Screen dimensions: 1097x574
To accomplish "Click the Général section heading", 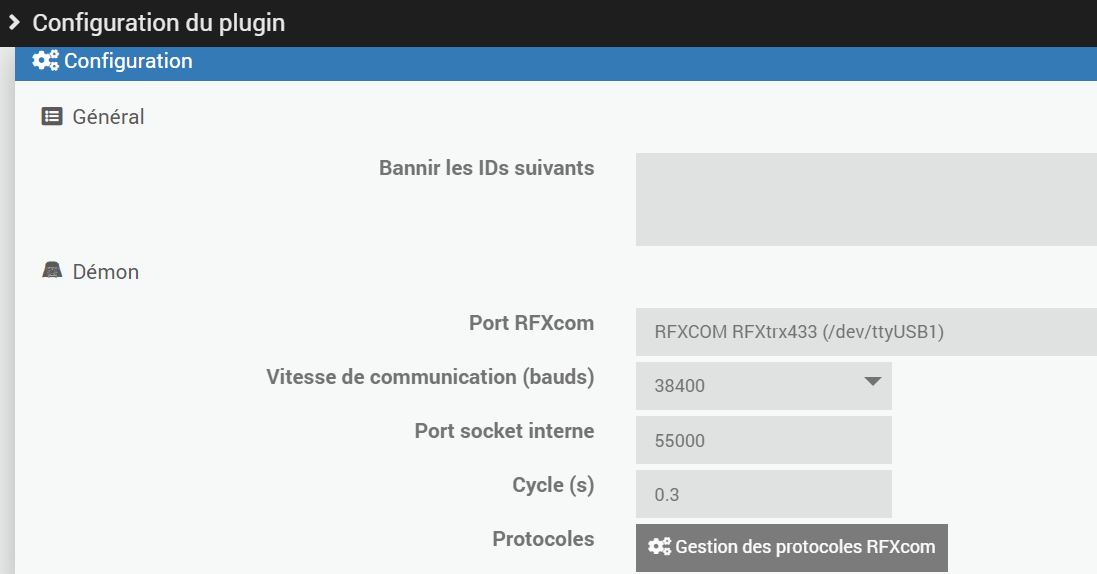I will 108,117.
